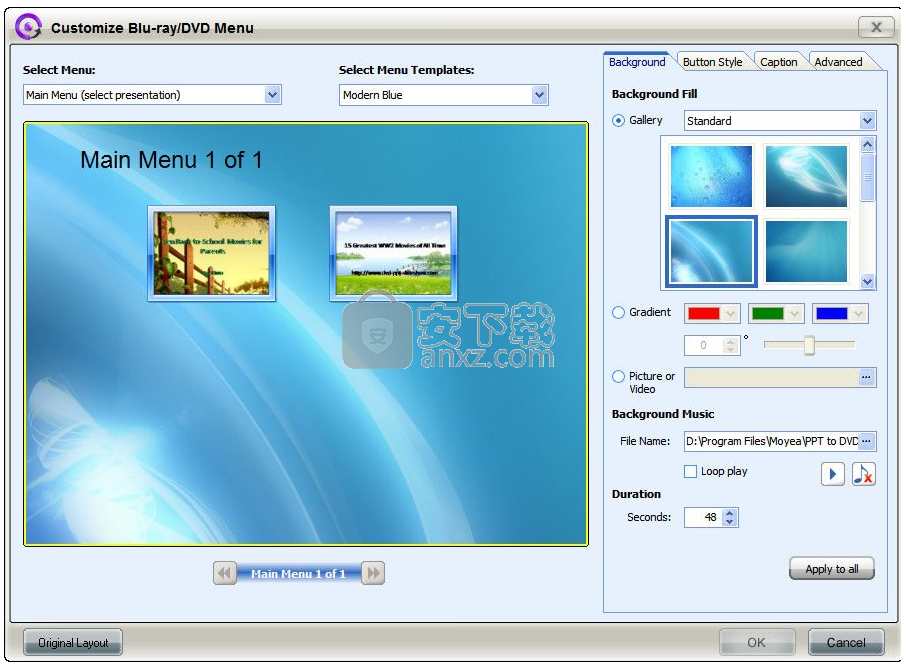901x662 pixels.
Task: Close the Customize Blu-ray/DVD Menu dialog
Action: pyautogui.click(x=876, y=27)
